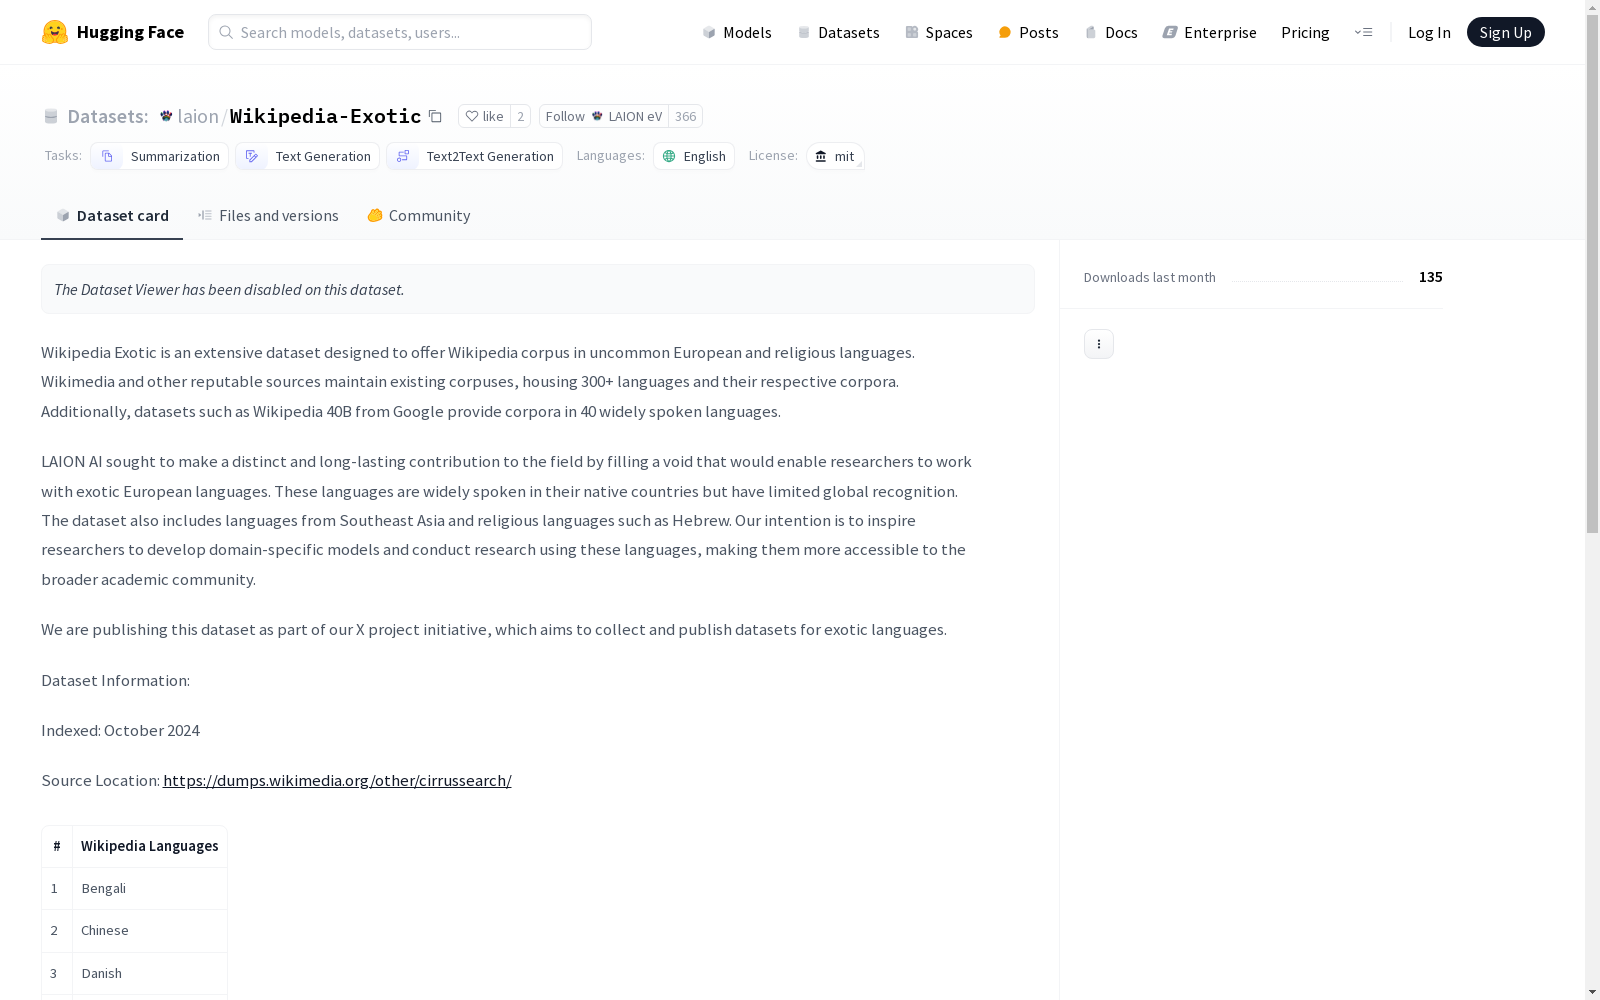Image resolution: width=1600 pixels, height=1000 pixels.
Task: Click the Dataset Viewer disabled notice
Action: pos(538,289)
